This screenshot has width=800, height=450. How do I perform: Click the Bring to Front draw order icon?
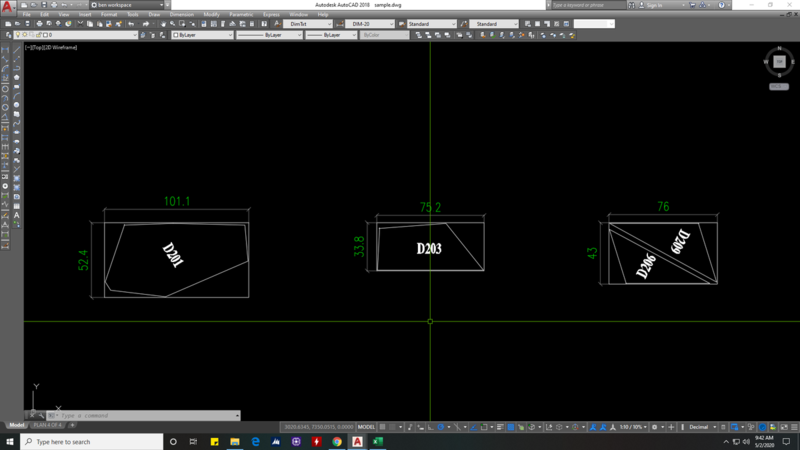click(418, 35)
